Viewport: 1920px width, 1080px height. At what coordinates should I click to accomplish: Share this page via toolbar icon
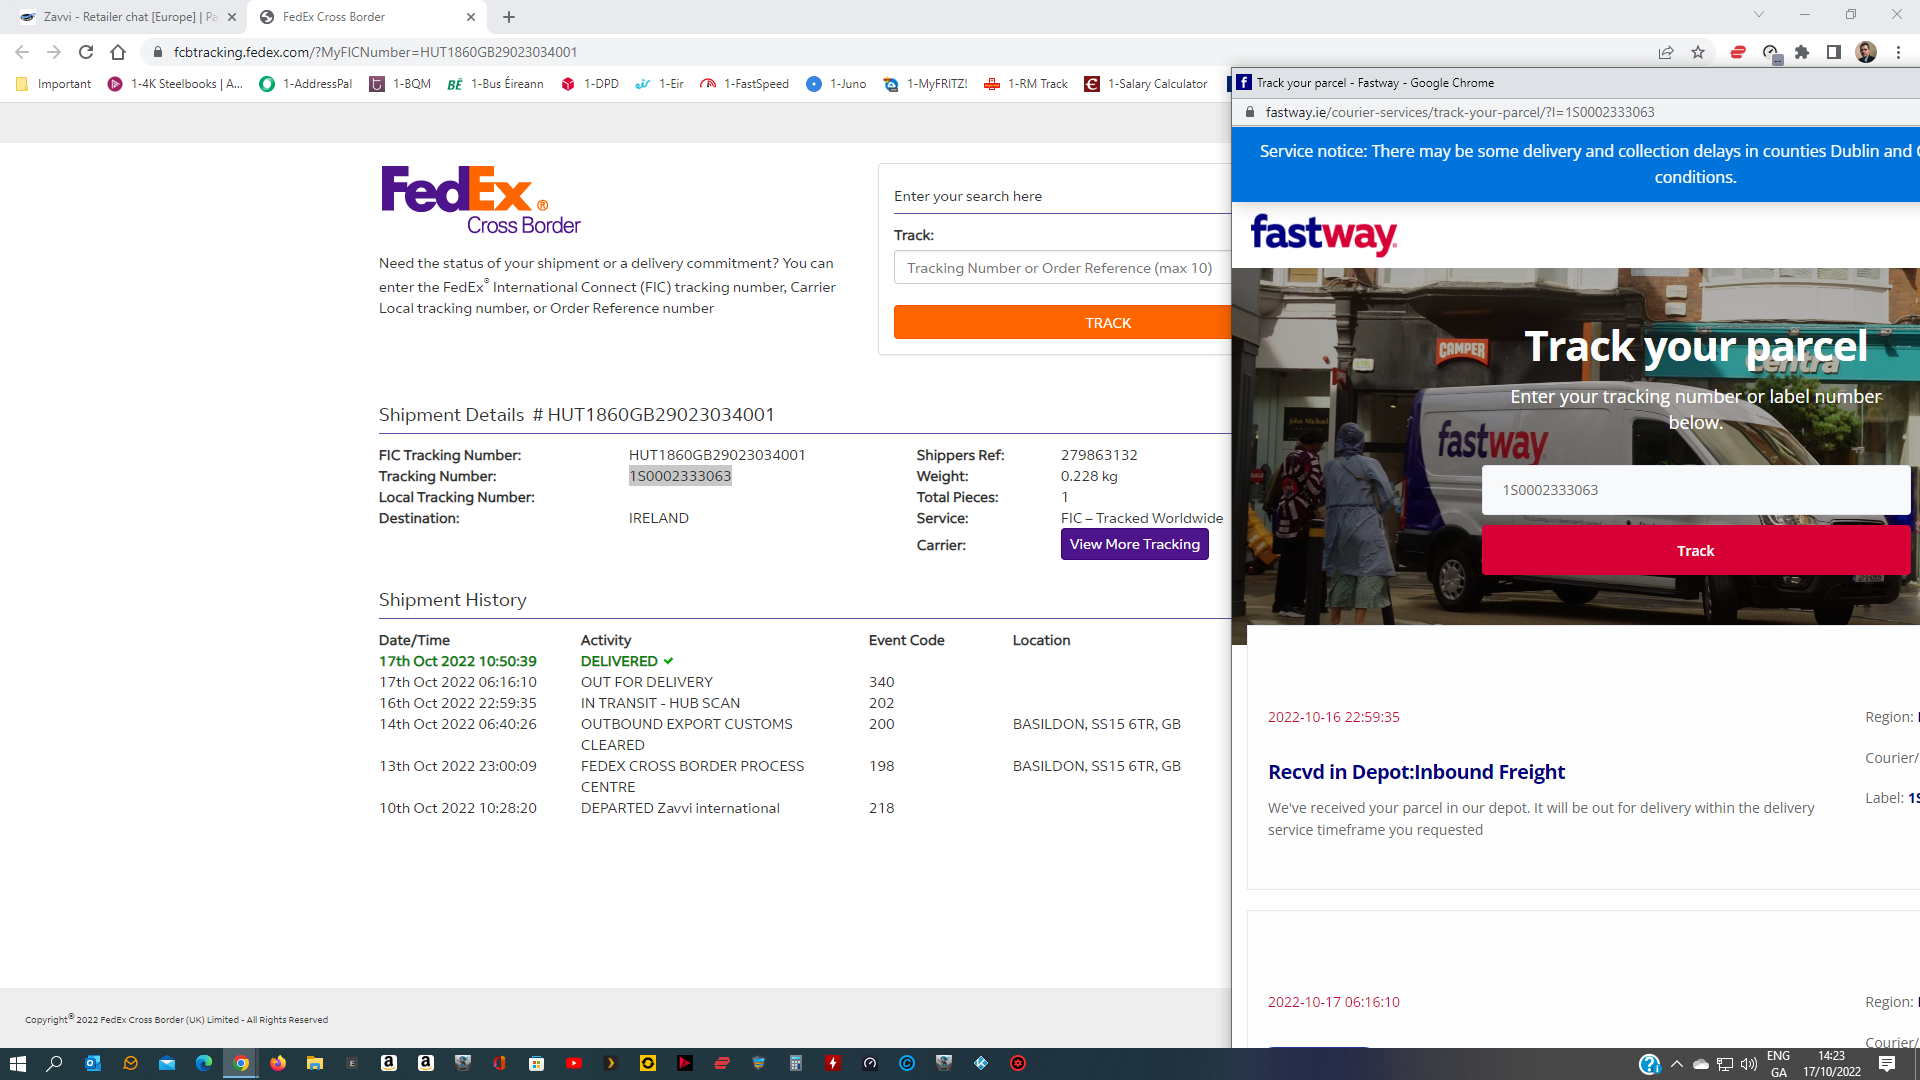[x=1666, y=52]
